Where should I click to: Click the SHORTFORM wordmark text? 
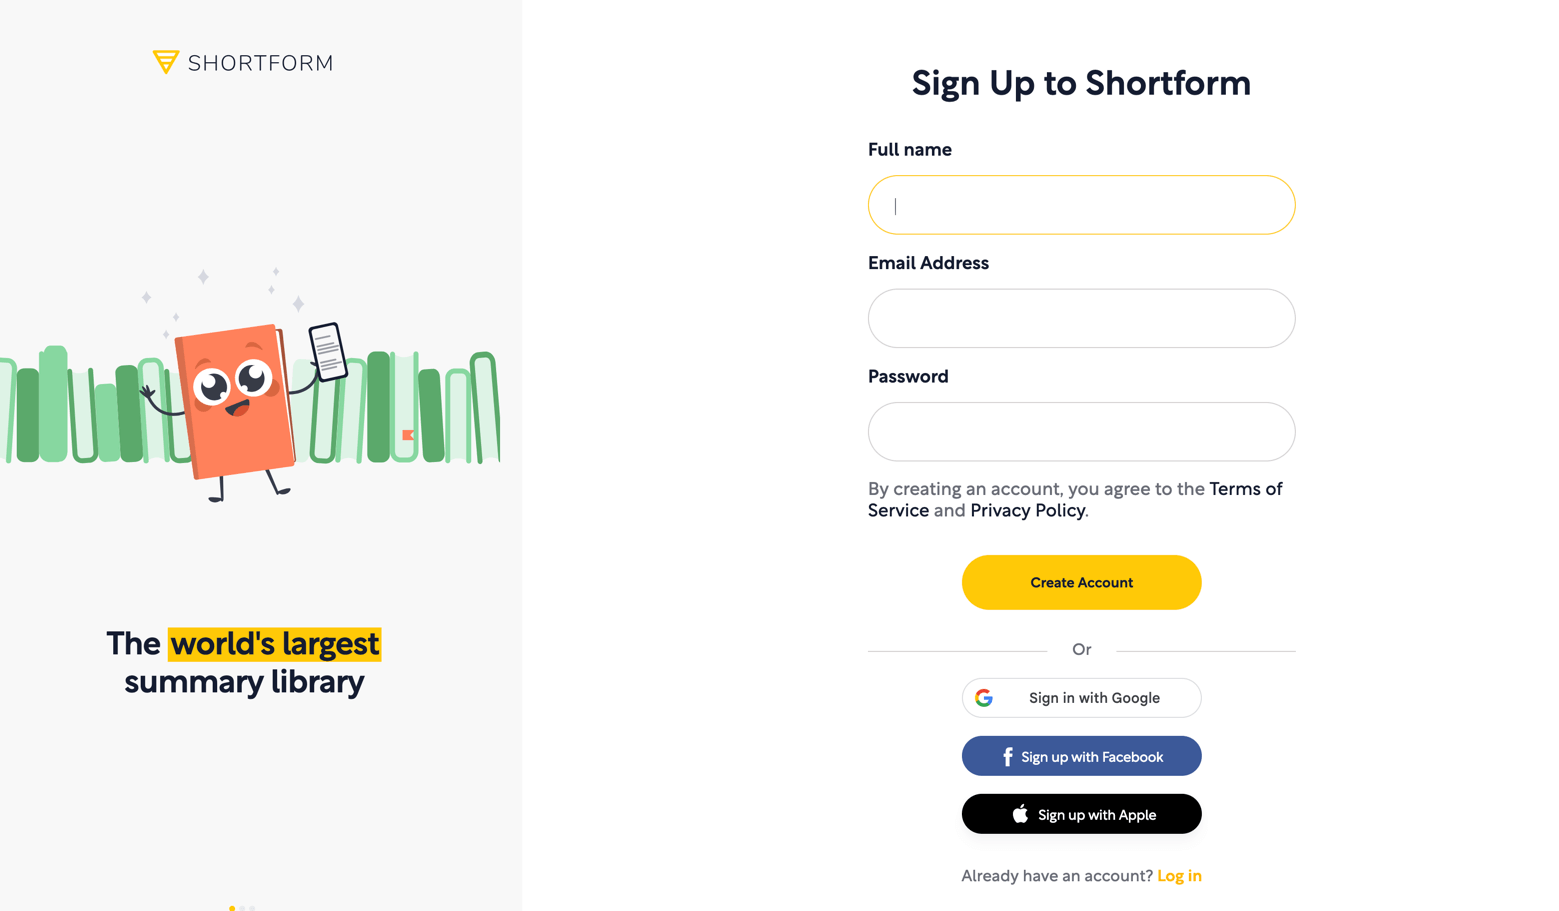(260, 63)
